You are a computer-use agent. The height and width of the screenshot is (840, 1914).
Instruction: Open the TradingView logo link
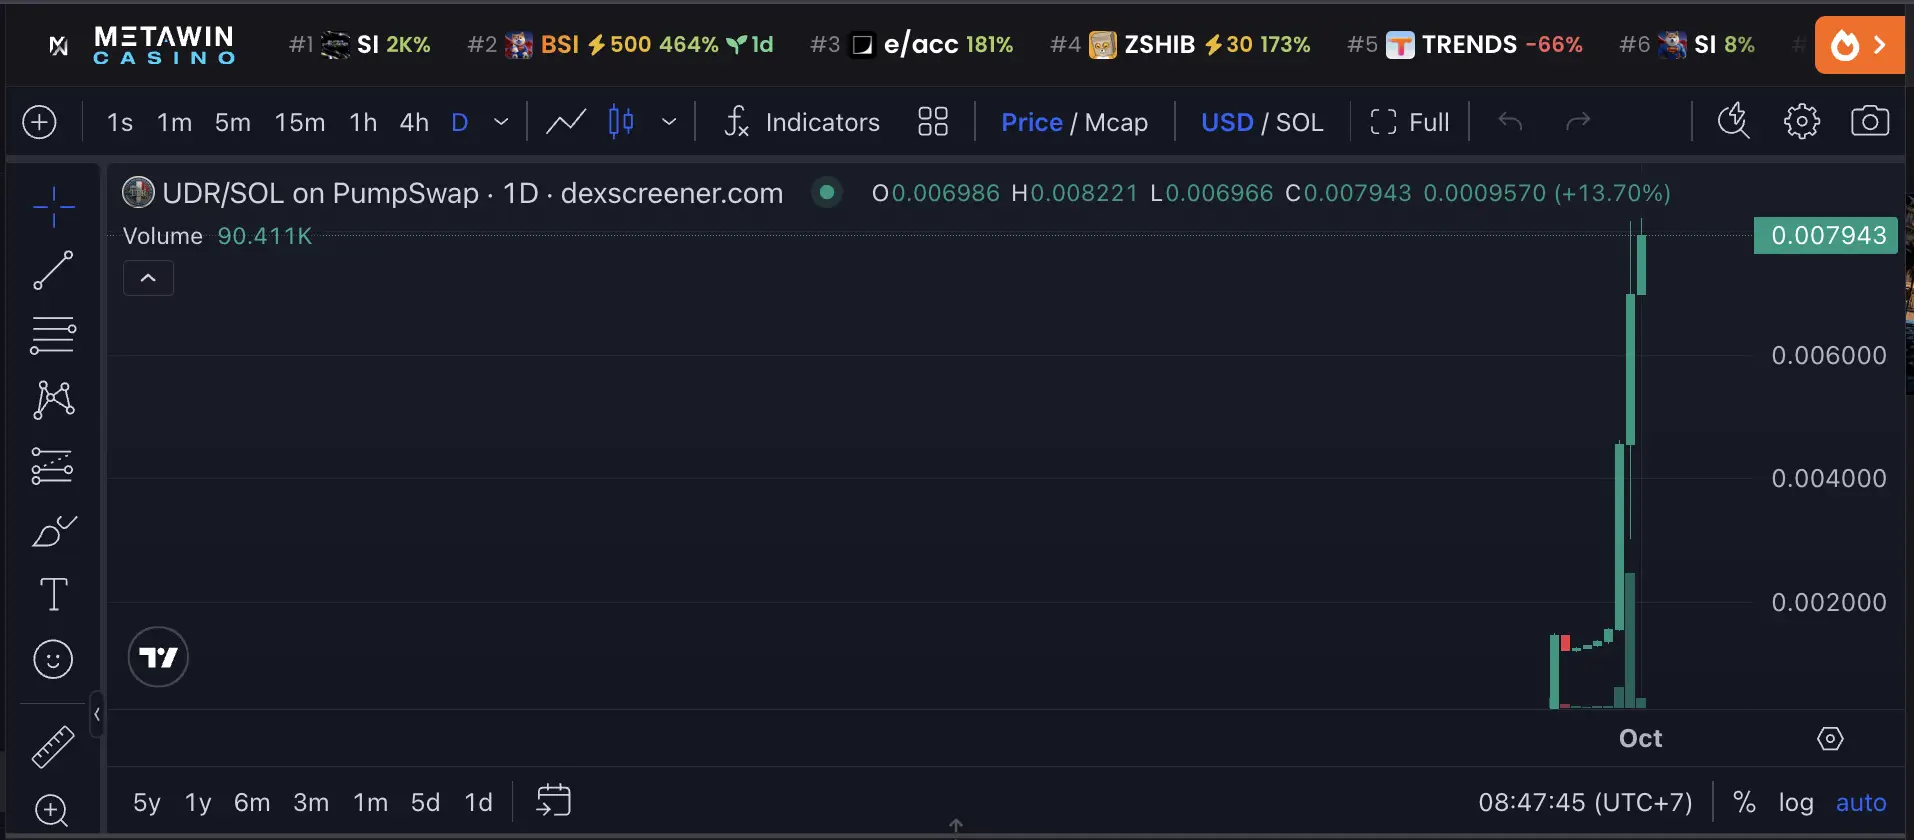(x=158, y=657)
